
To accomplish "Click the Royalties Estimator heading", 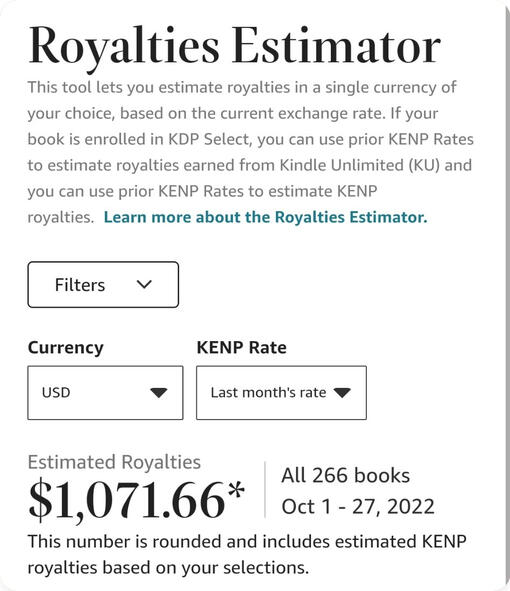I will (234, 48).
